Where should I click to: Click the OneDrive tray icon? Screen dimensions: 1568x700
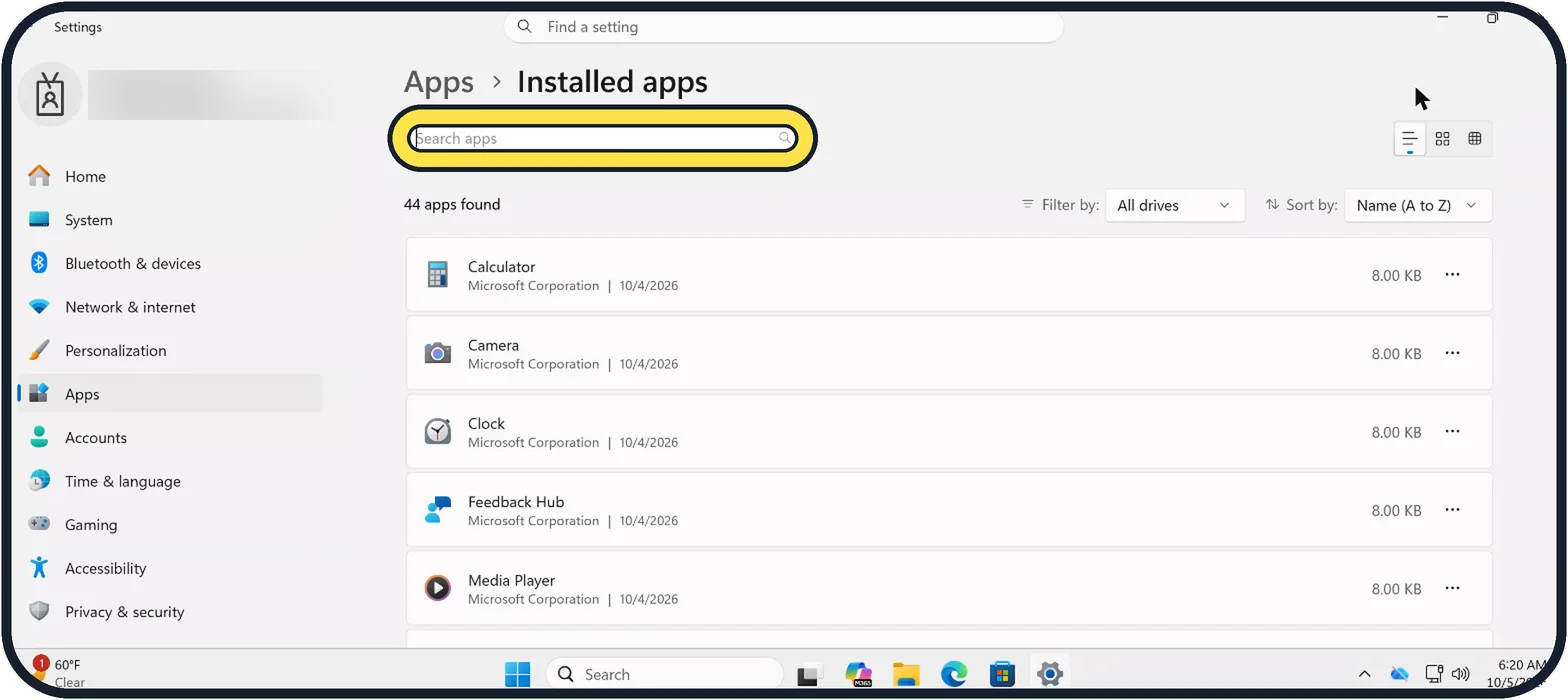point(1399,675)
